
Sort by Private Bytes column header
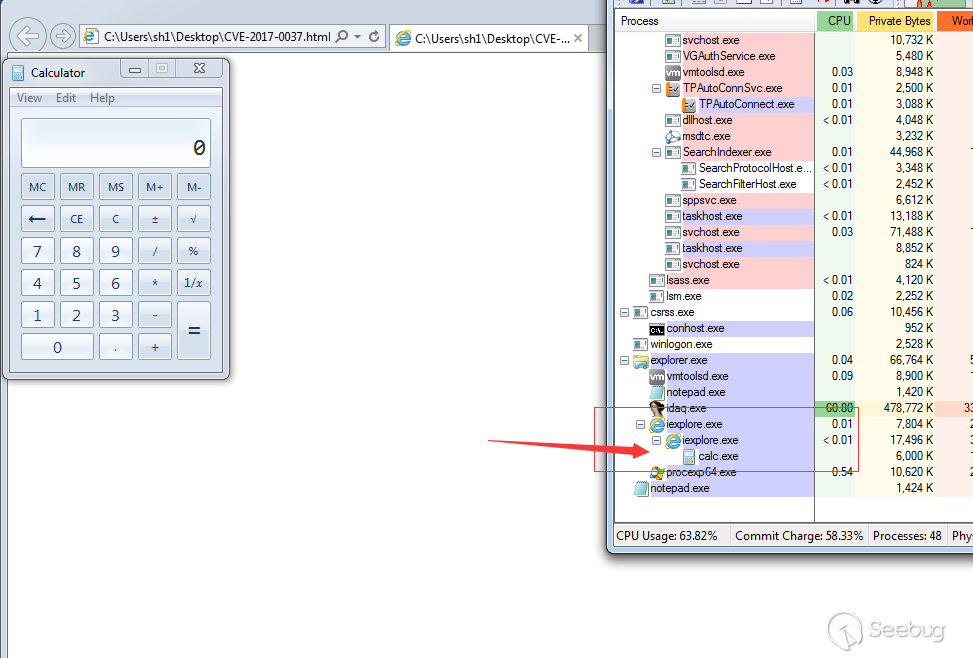tap(895, 20)
